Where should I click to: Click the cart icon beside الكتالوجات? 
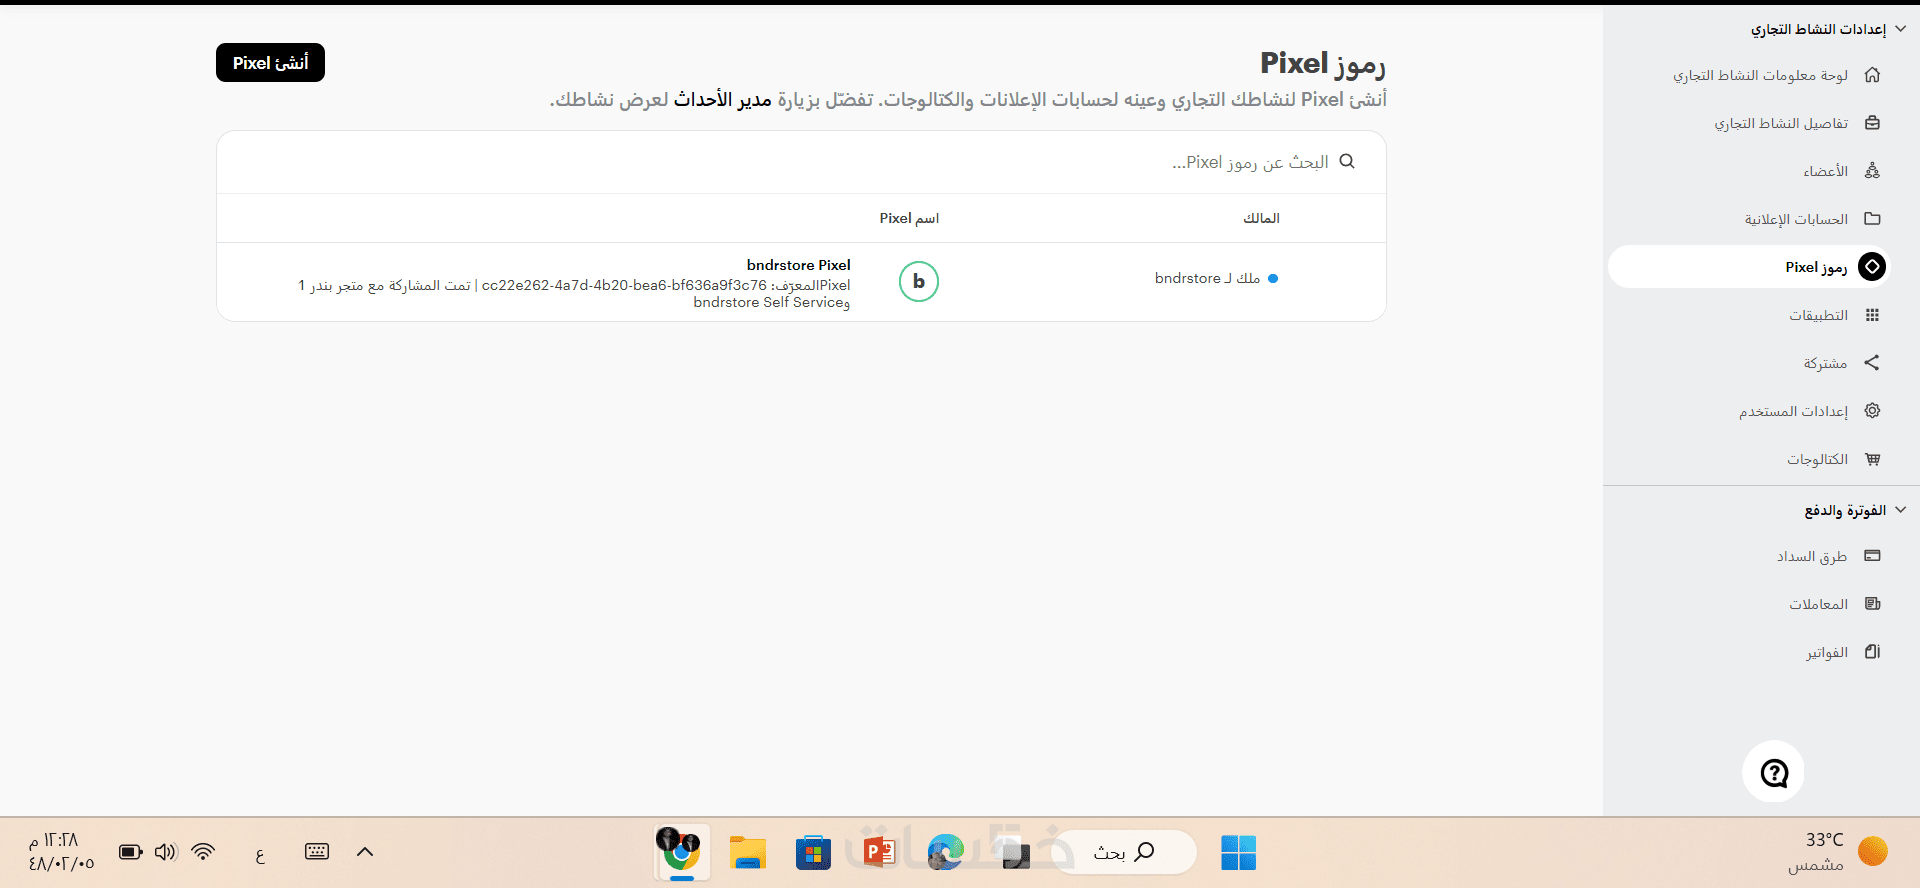(x=1873, y=459)
